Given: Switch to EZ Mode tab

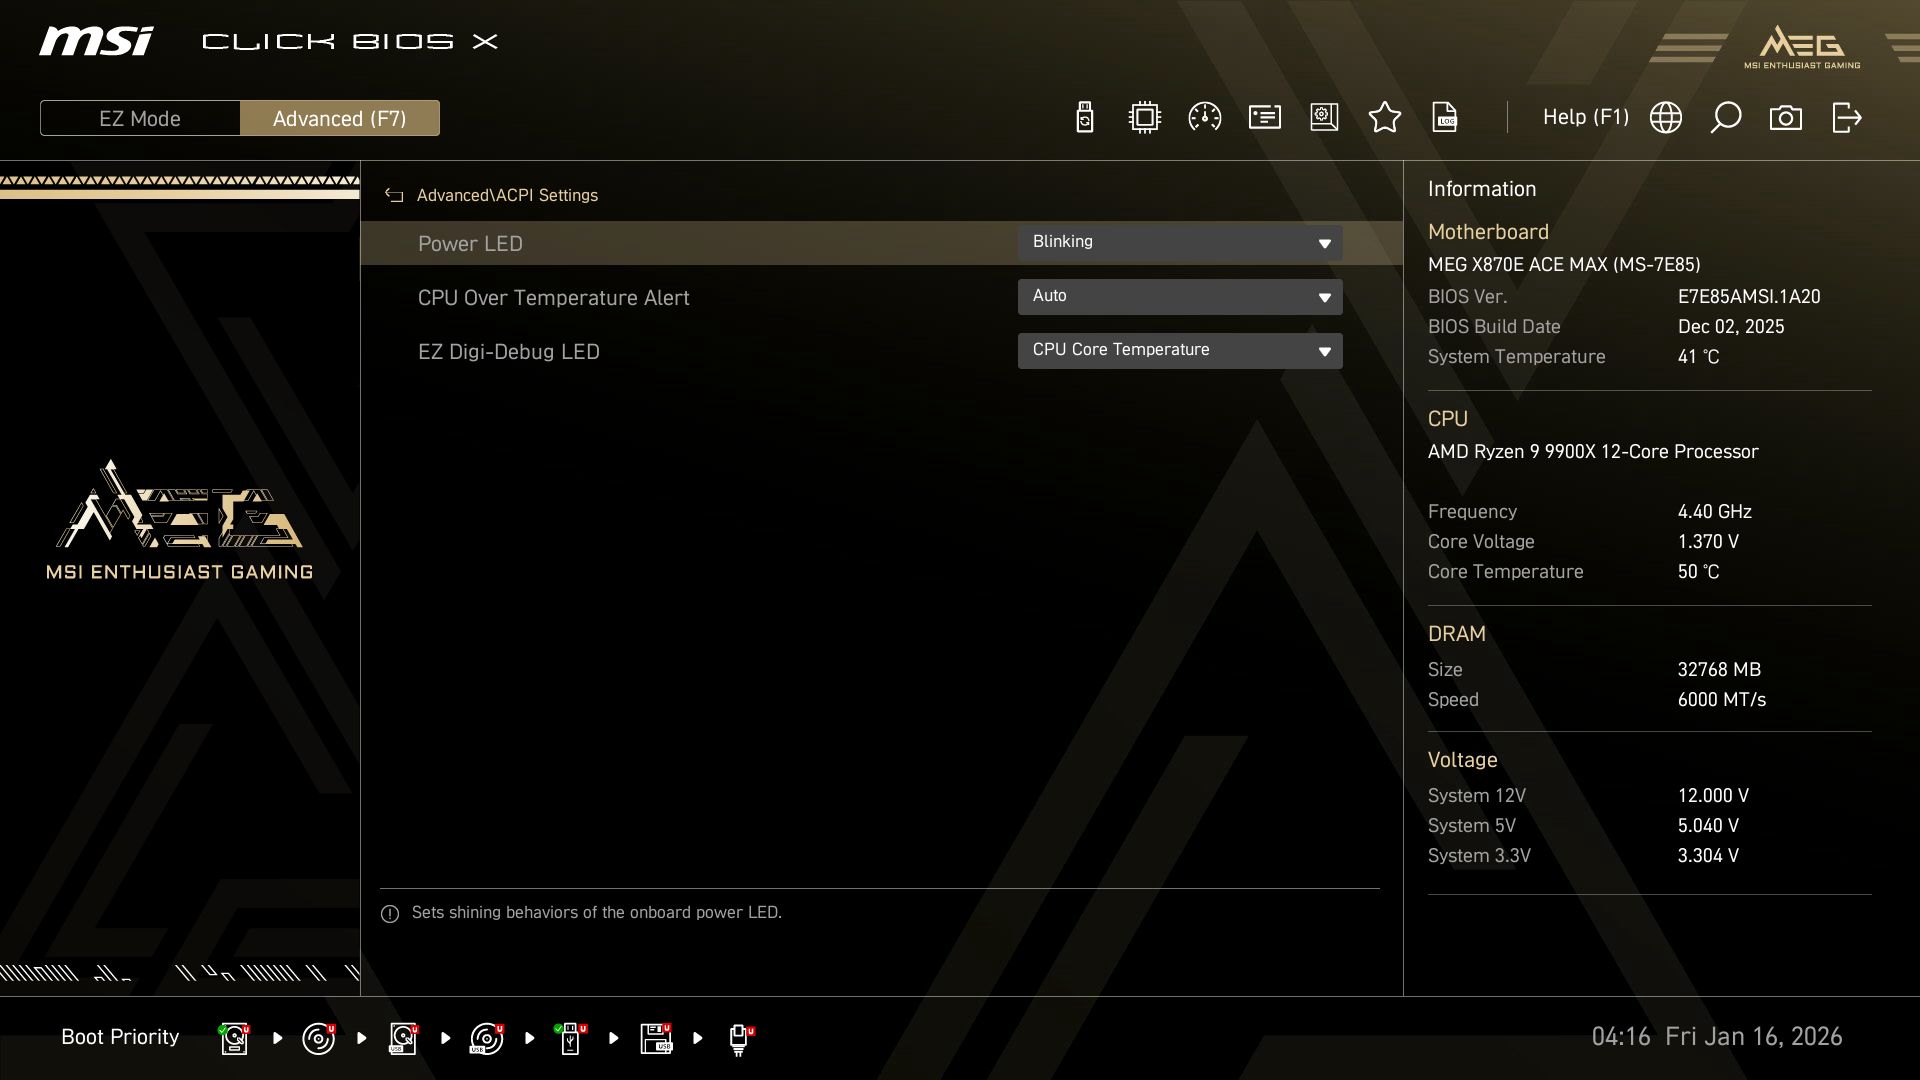Looking at the screenshot, I should (140, 117).
